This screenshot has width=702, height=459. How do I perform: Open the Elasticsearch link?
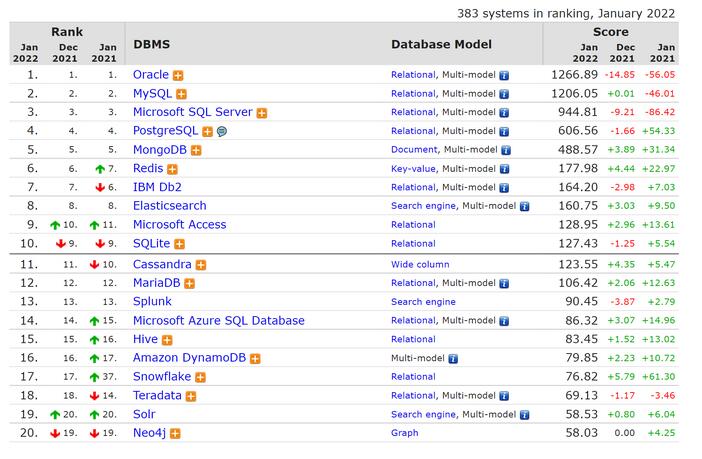click(170, 206)
